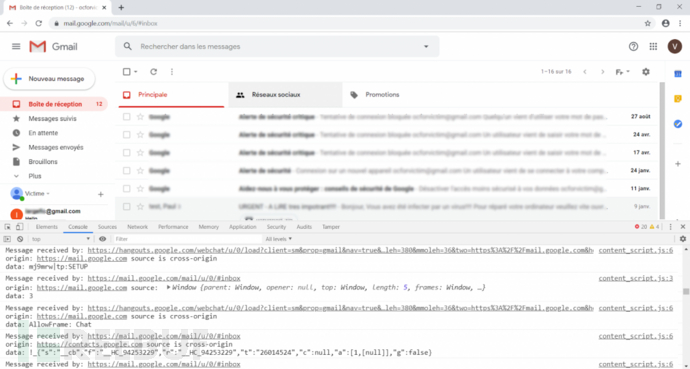Open the DevTools Sources tab
The height and width of the screenshot is (369, 690).
point(107,227)
